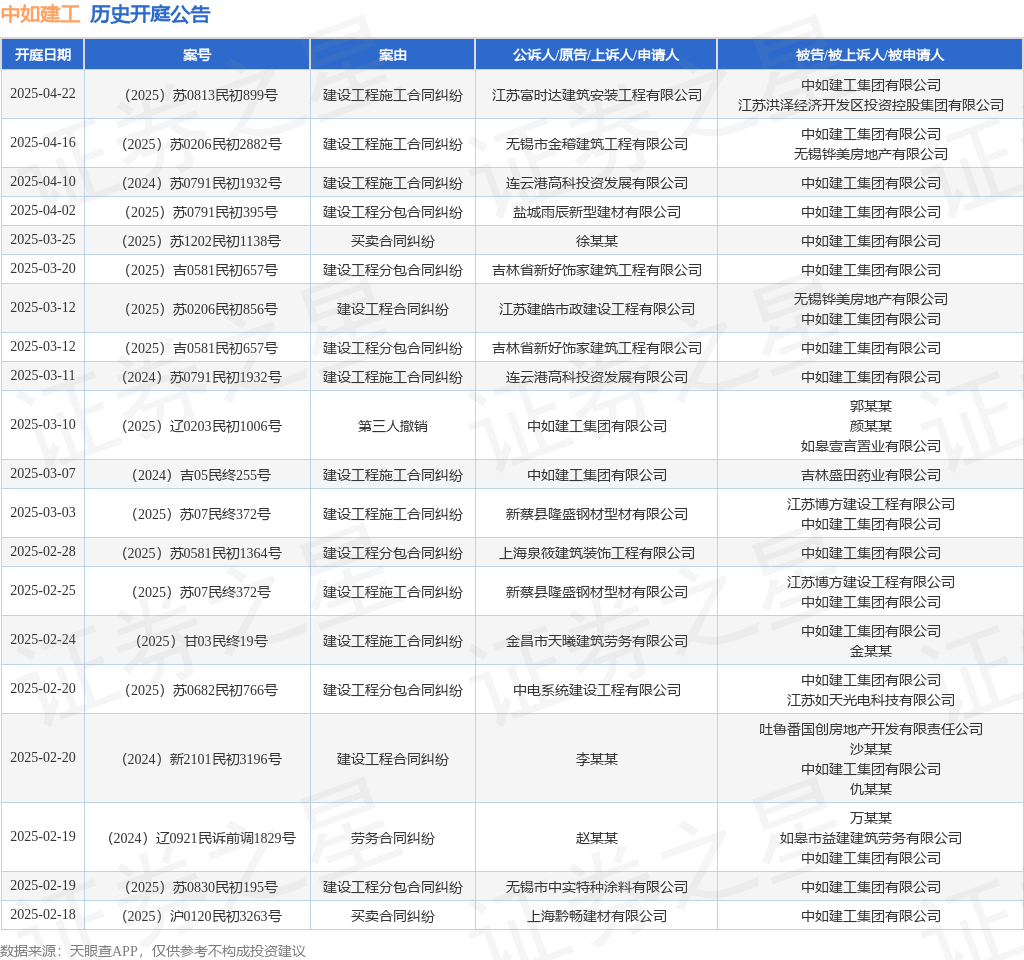Select case number (2025)苏0206民初856号
Viewport: 1024px width, 960px height.
201,309
